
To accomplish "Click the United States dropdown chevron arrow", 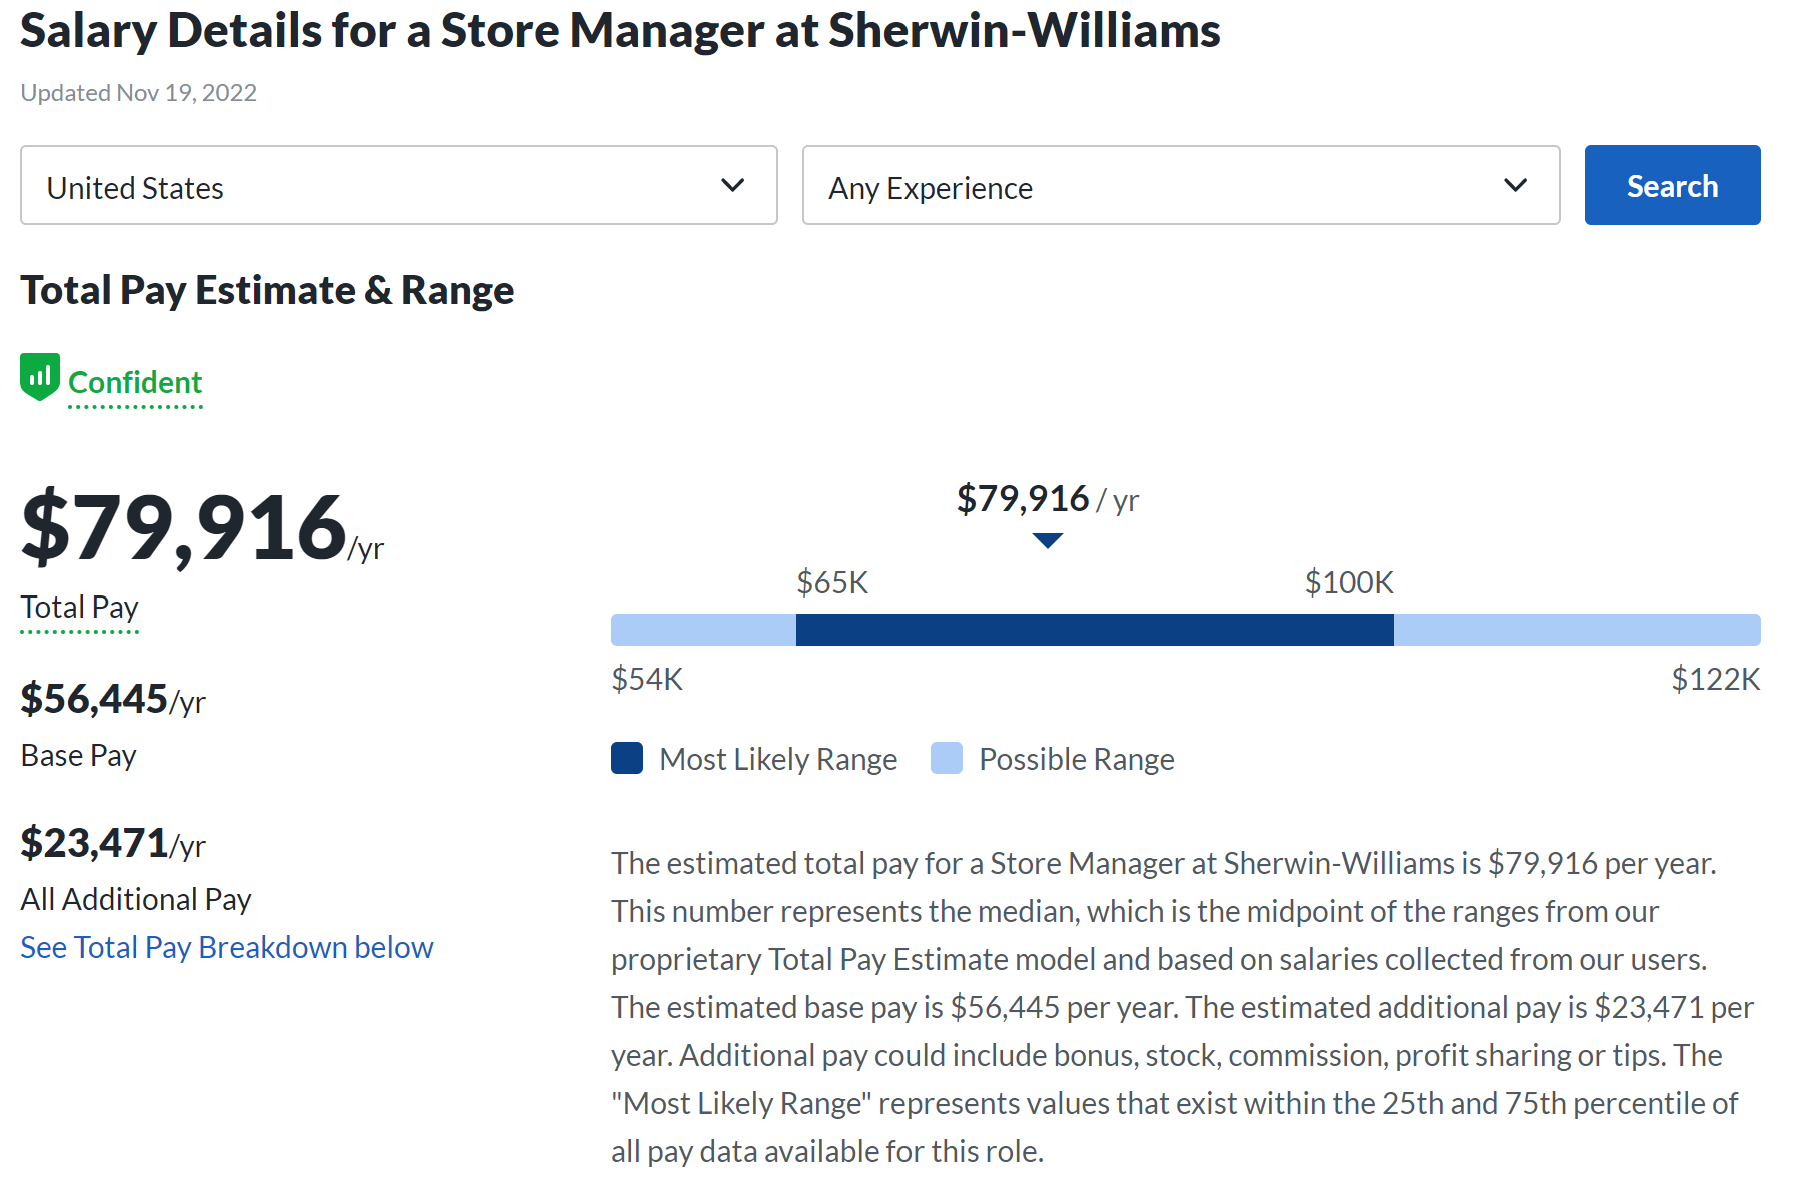I will click(x=733, y=185).
